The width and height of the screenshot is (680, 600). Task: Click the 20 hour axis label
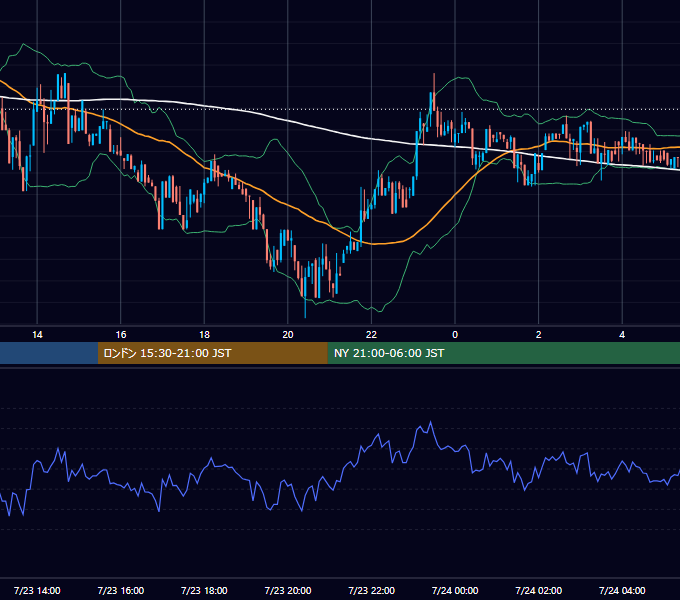tap(288, 335)
